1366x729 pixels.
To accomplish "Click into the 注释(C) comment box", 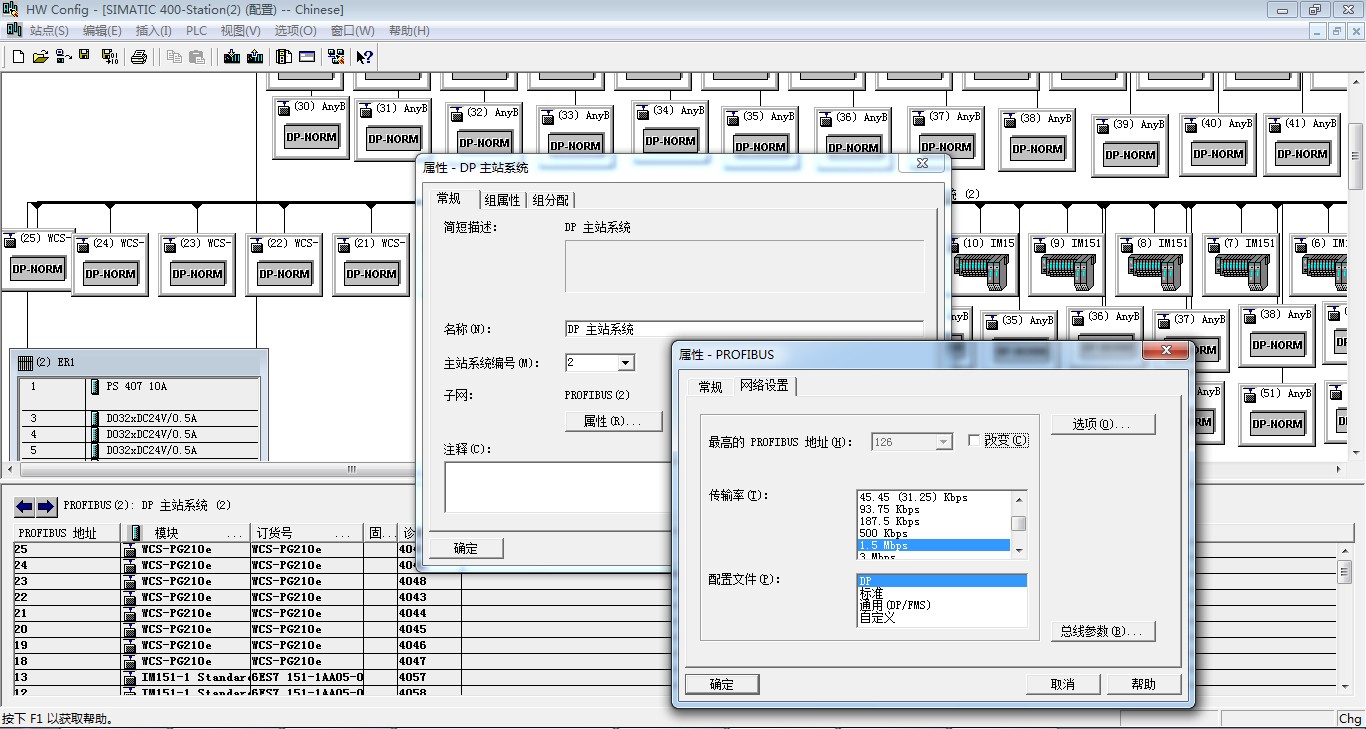I will pyautogui.click(x=557, y=487).
